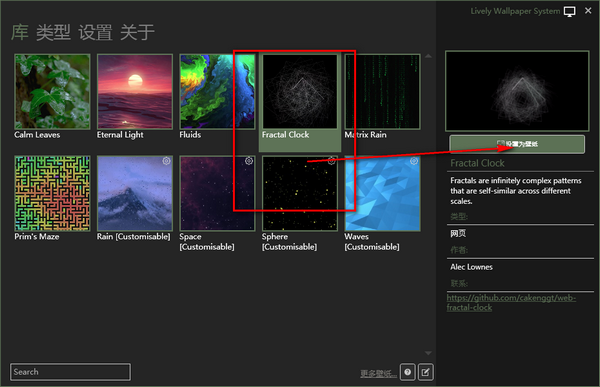Choose the Prim's Maze wallpaper thumbnail
Screen dimensions: 600x387
[52, 193]
